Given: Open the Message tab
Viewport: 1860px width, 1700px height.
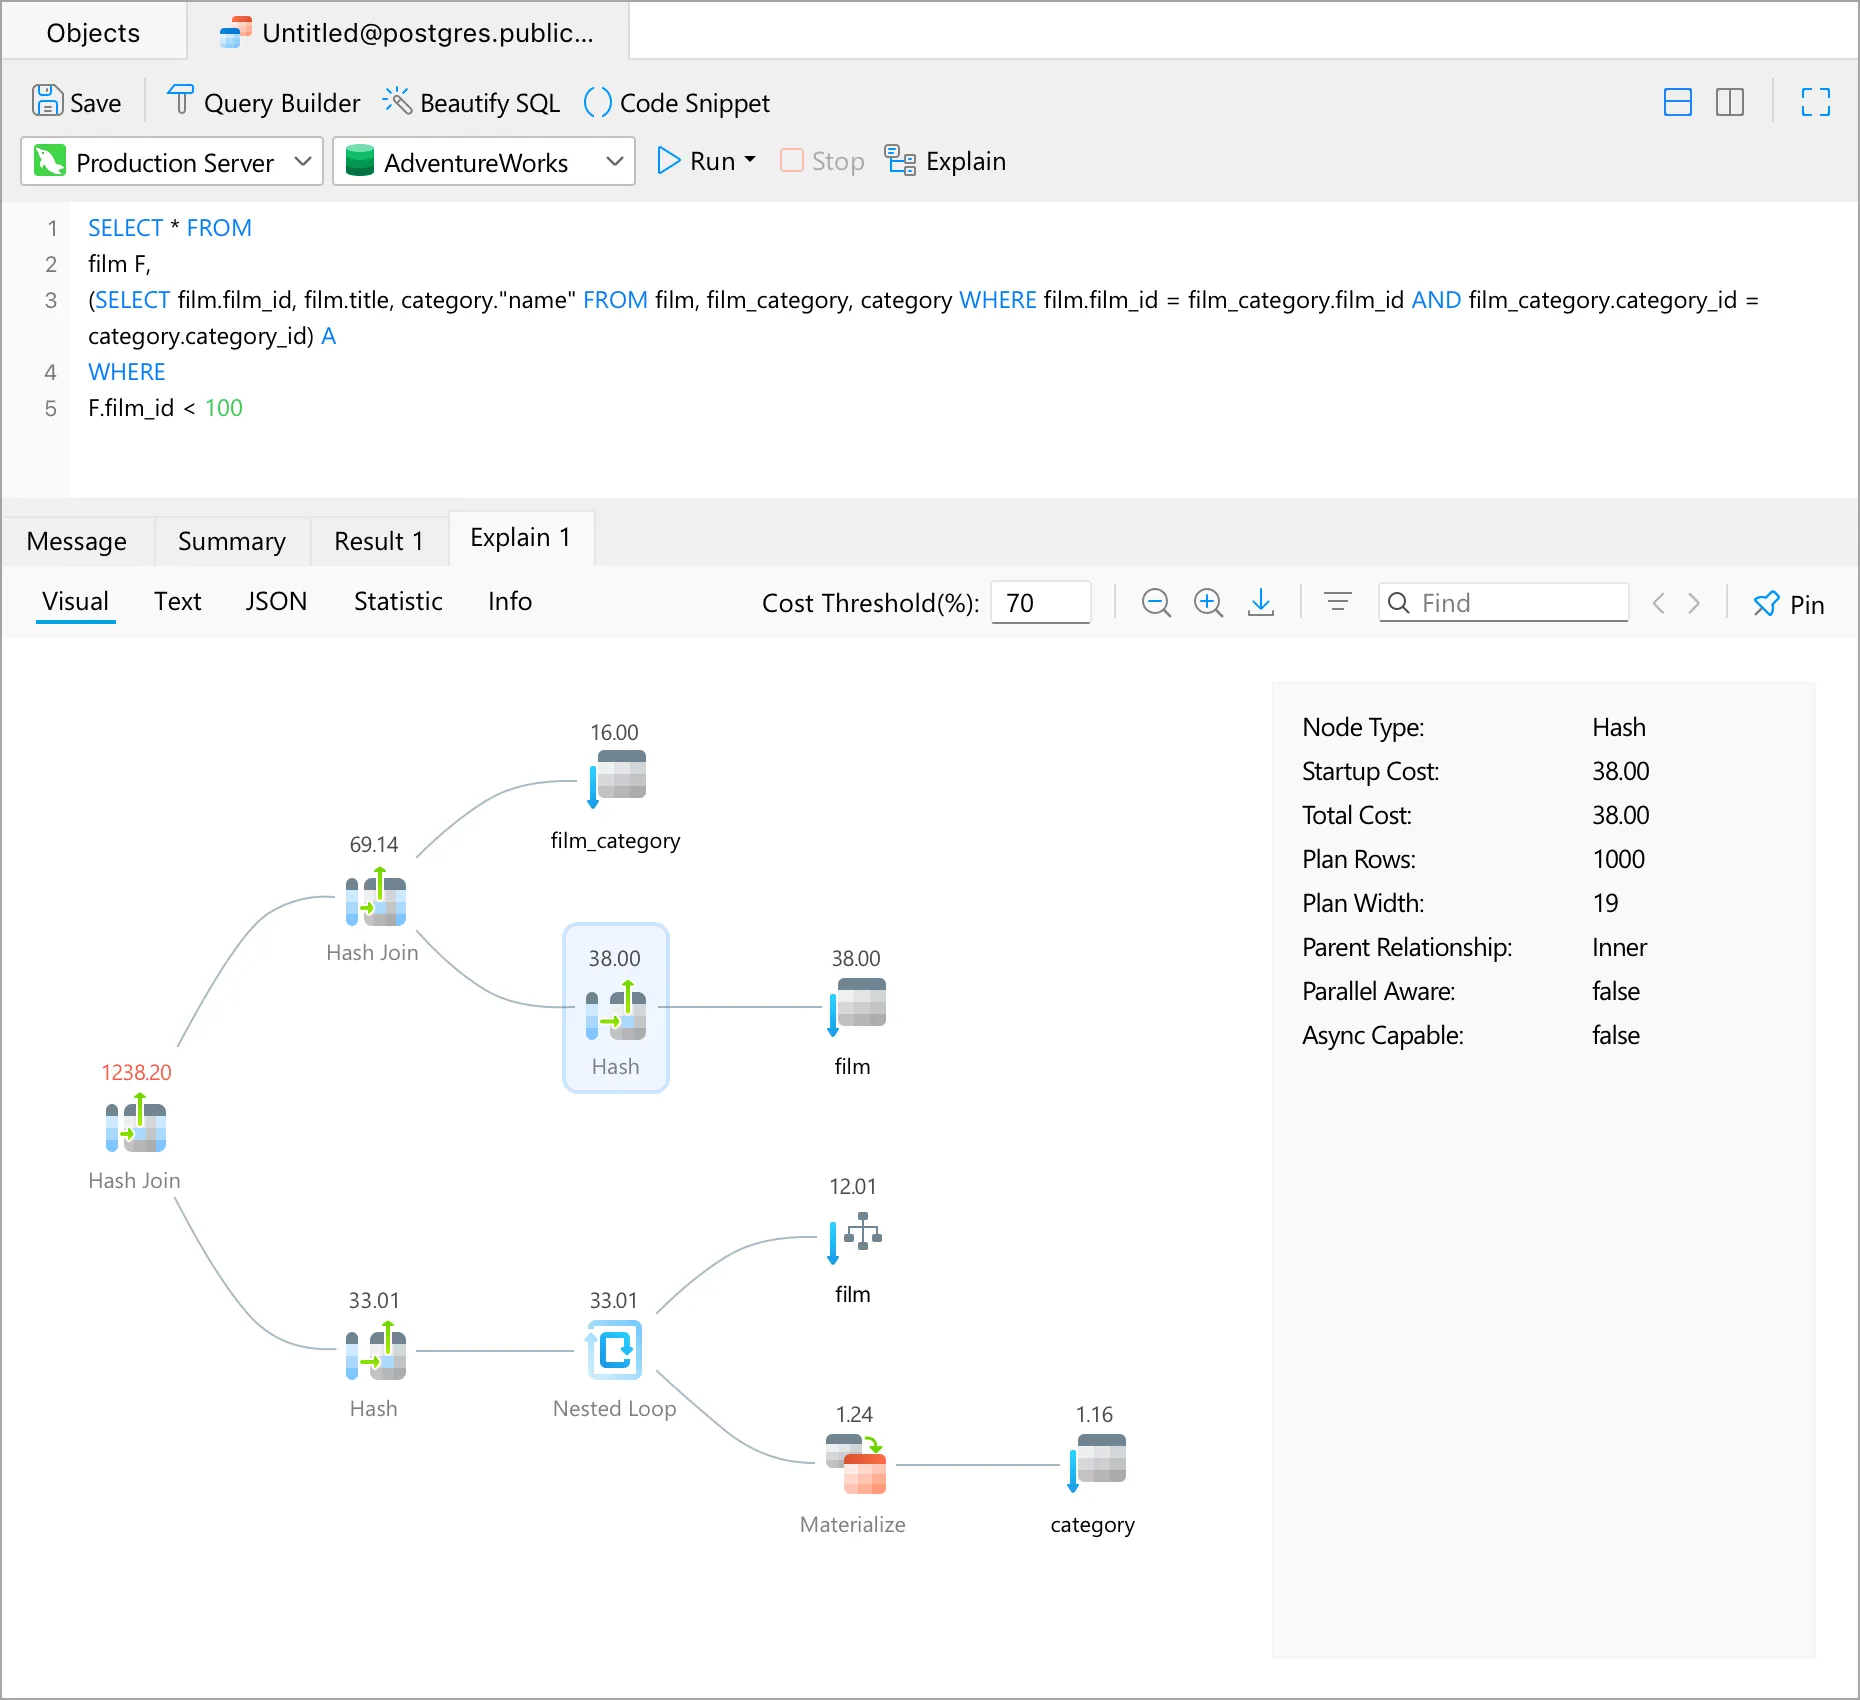Looking at the screenshot, I should coord(77,541).
